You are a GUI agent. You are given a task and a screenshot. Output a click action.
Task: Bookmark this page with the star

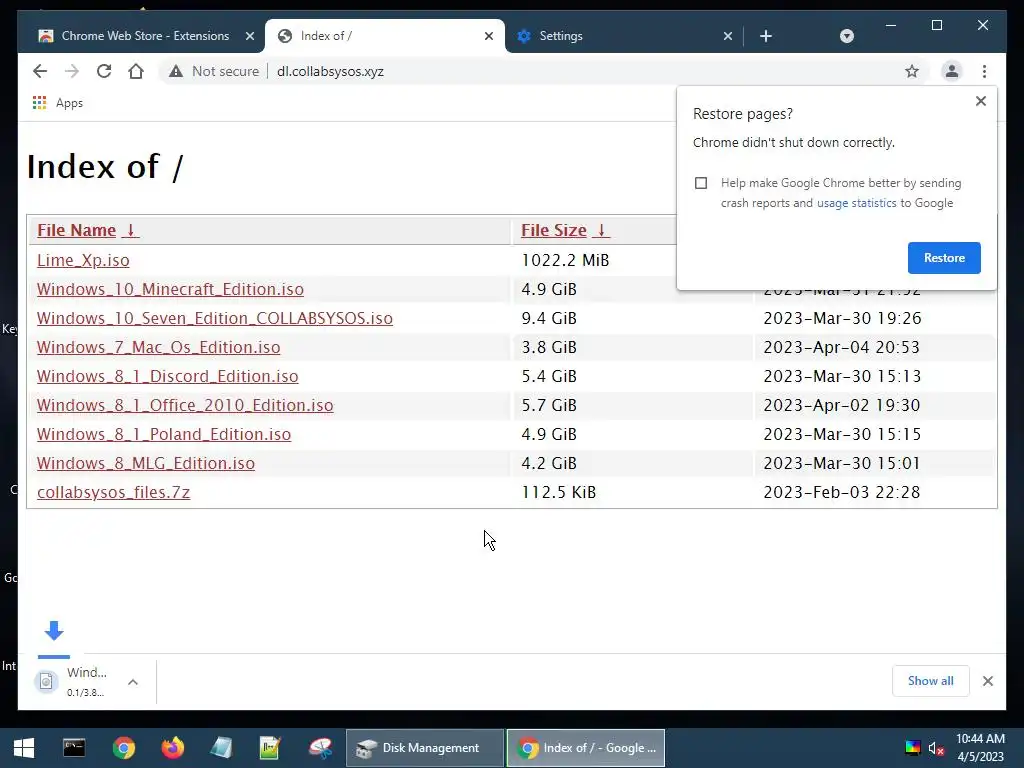912,71
